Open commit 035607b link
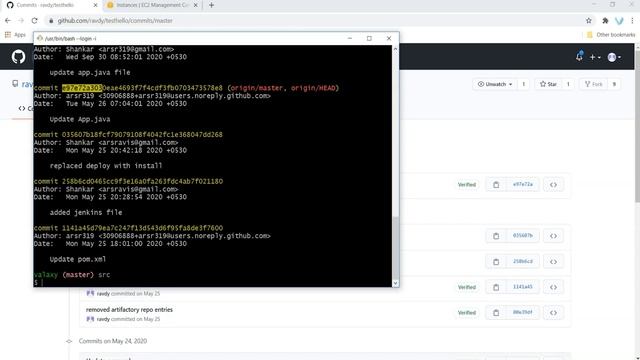This screenshot has height=360, width=640. [523, 236]
